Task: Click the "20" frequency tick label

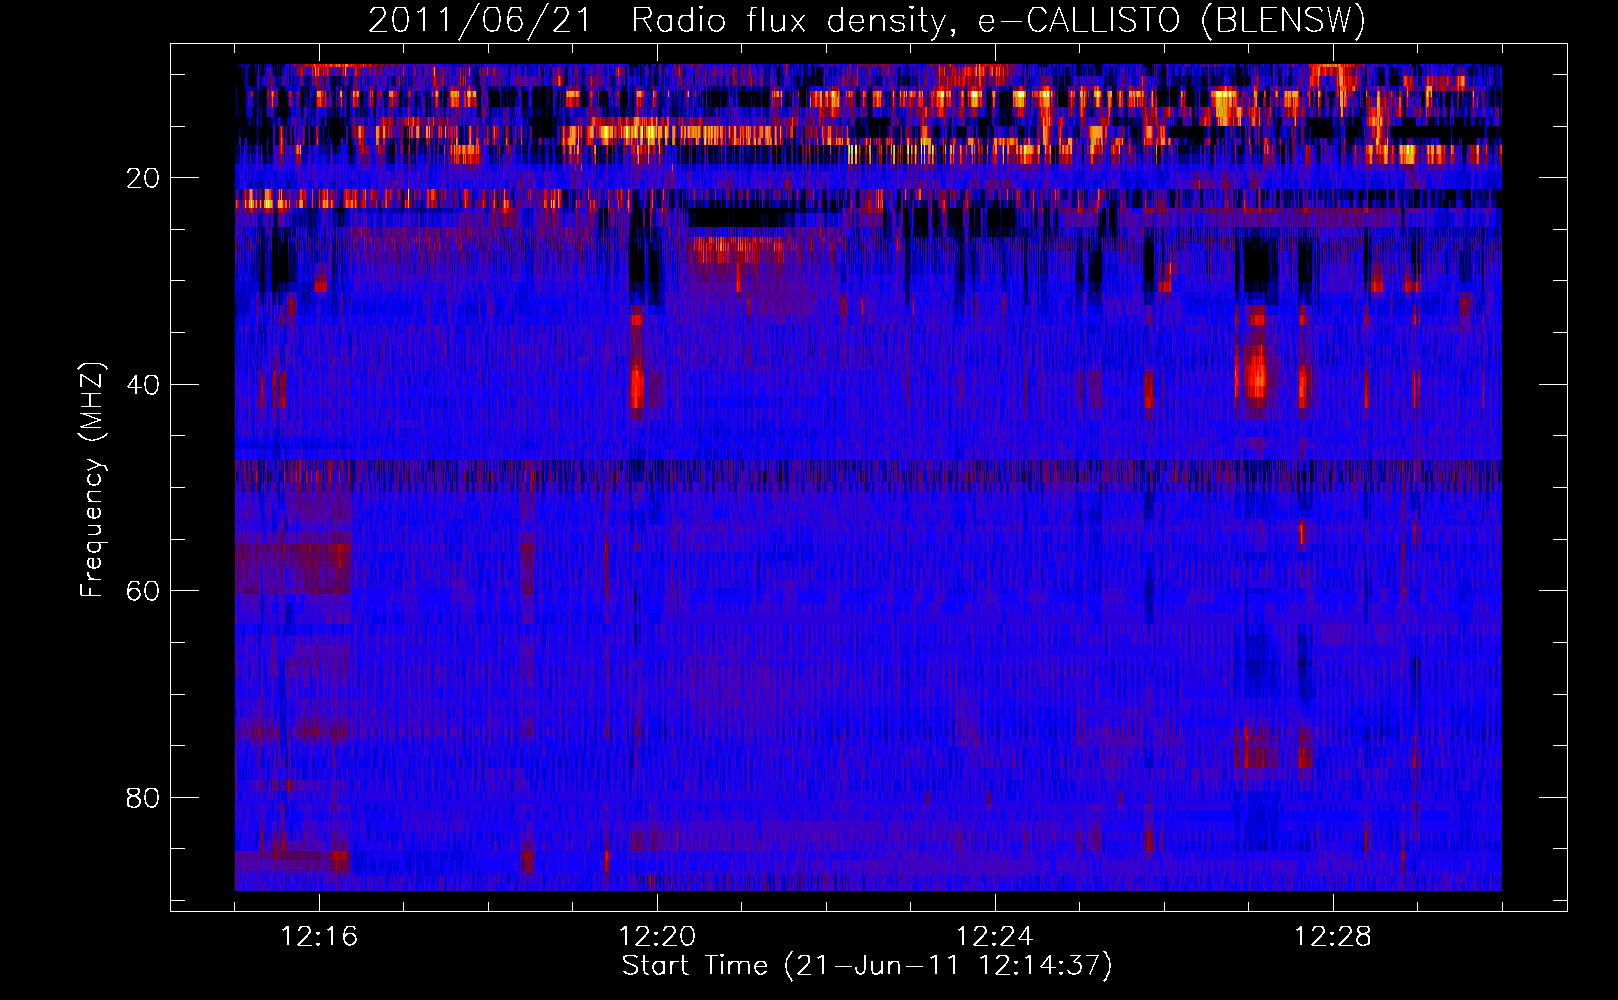Action: (143, 178)
